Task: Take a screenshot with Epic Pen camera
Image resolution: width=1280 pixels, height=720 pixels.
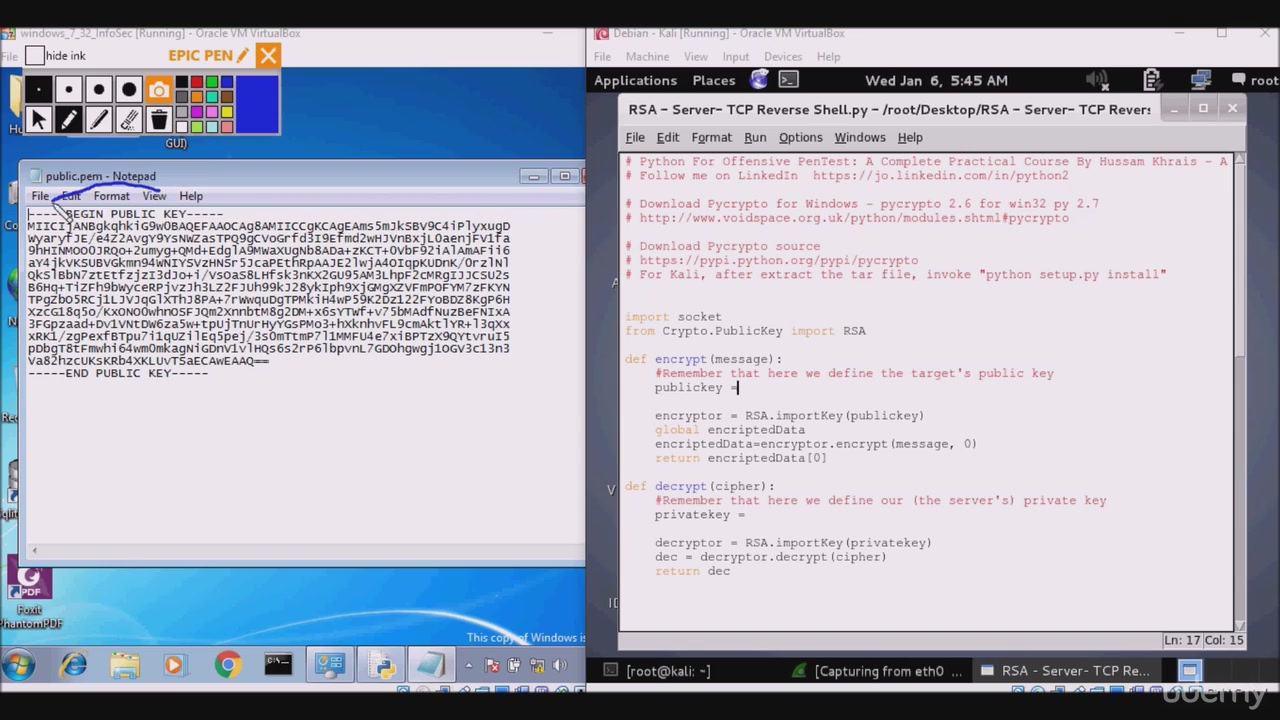Action: pyautogui.click(x=158, y=90)
